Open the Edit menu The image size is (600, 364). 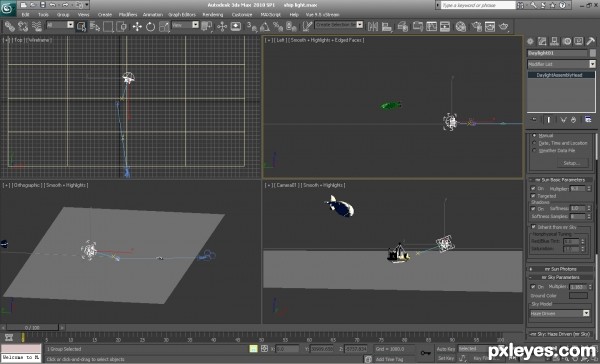(x=25, y=15)
